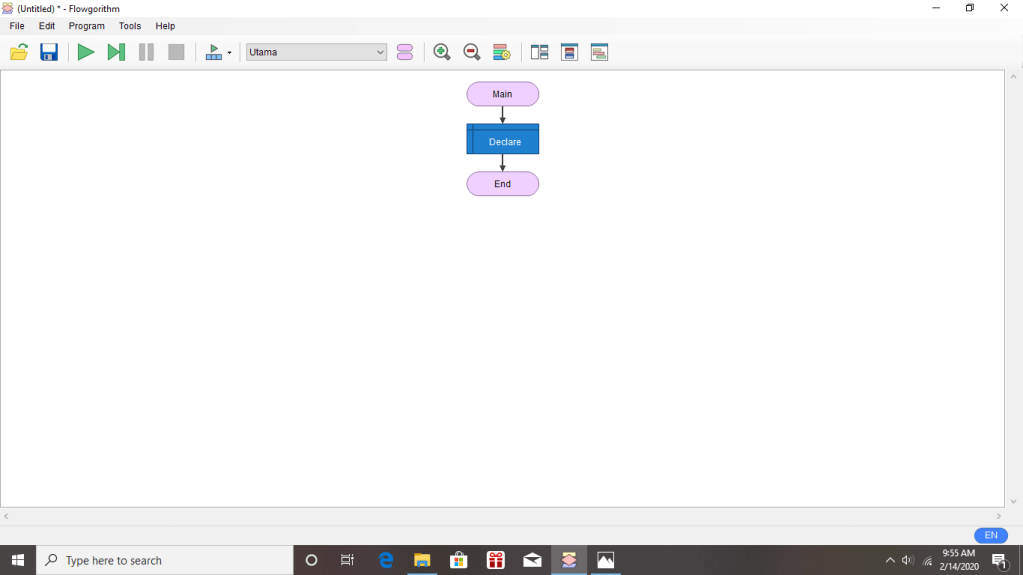1023x575 pixels.
Task: Open the function manager purple icon
Action: point(405,52)
